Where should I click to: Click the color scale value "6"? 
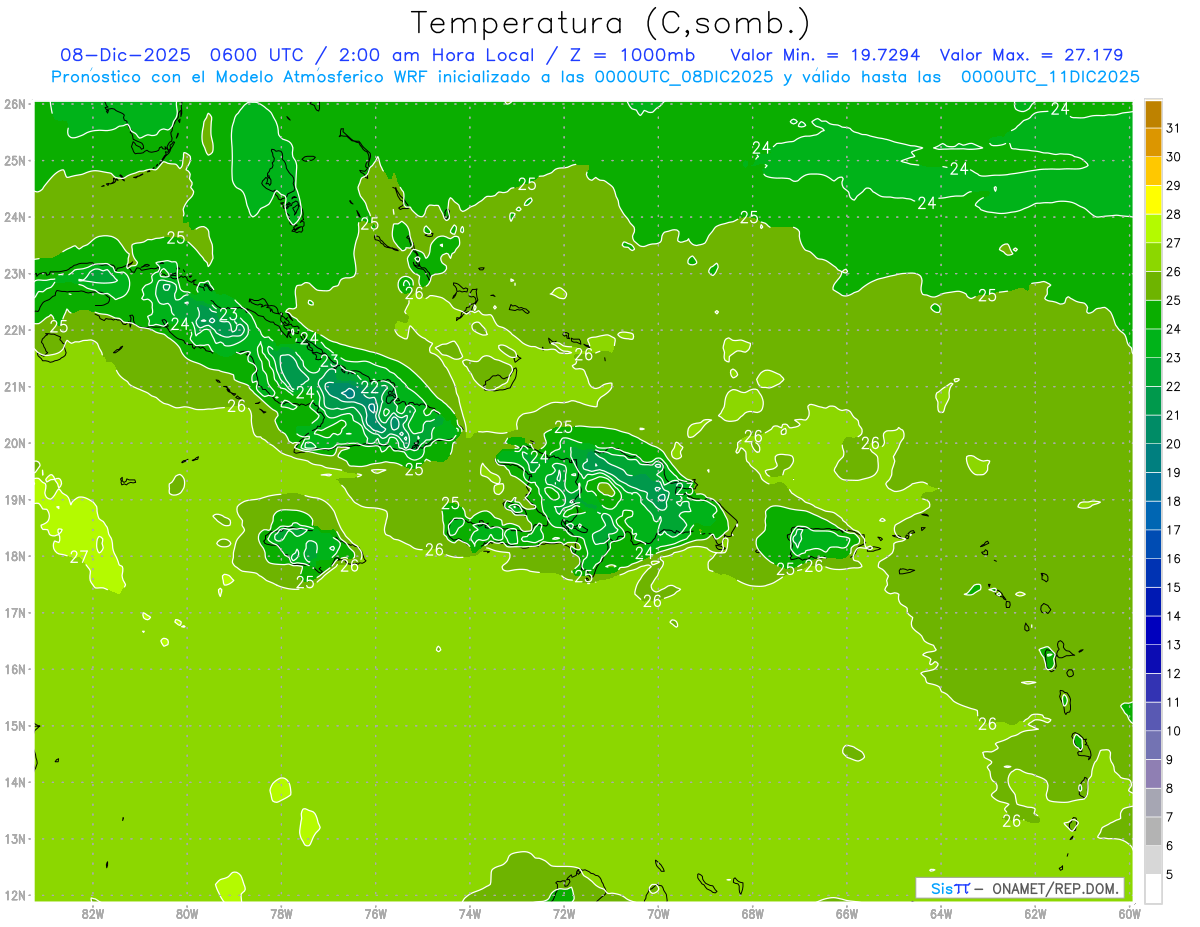pyautogui.click(x=1169, y=845)
